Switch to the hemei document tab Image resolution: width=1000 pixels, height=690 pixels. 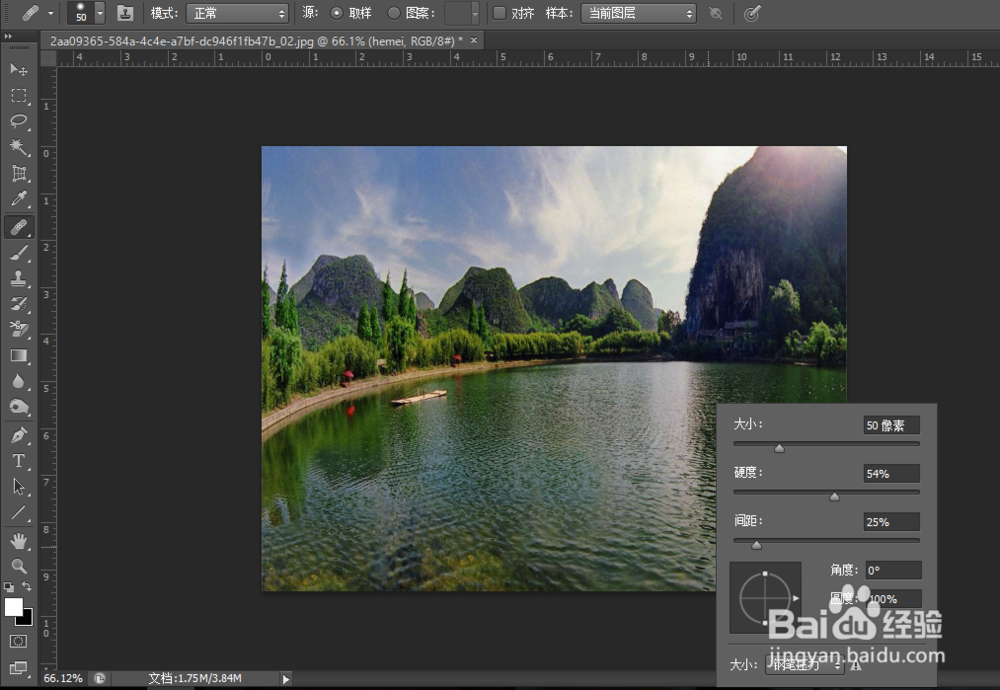click(256, 41)
